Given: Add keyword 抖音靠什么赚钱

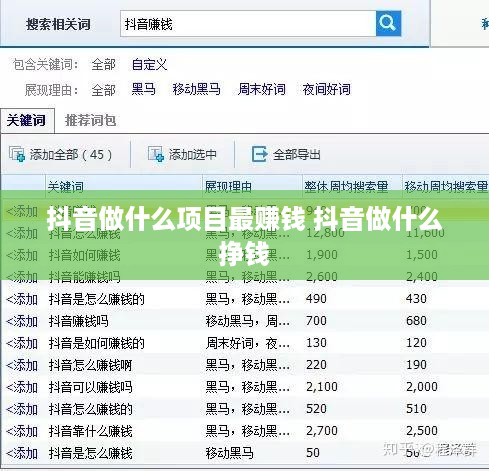Looking at the screenshot, I should click(22, 431).
